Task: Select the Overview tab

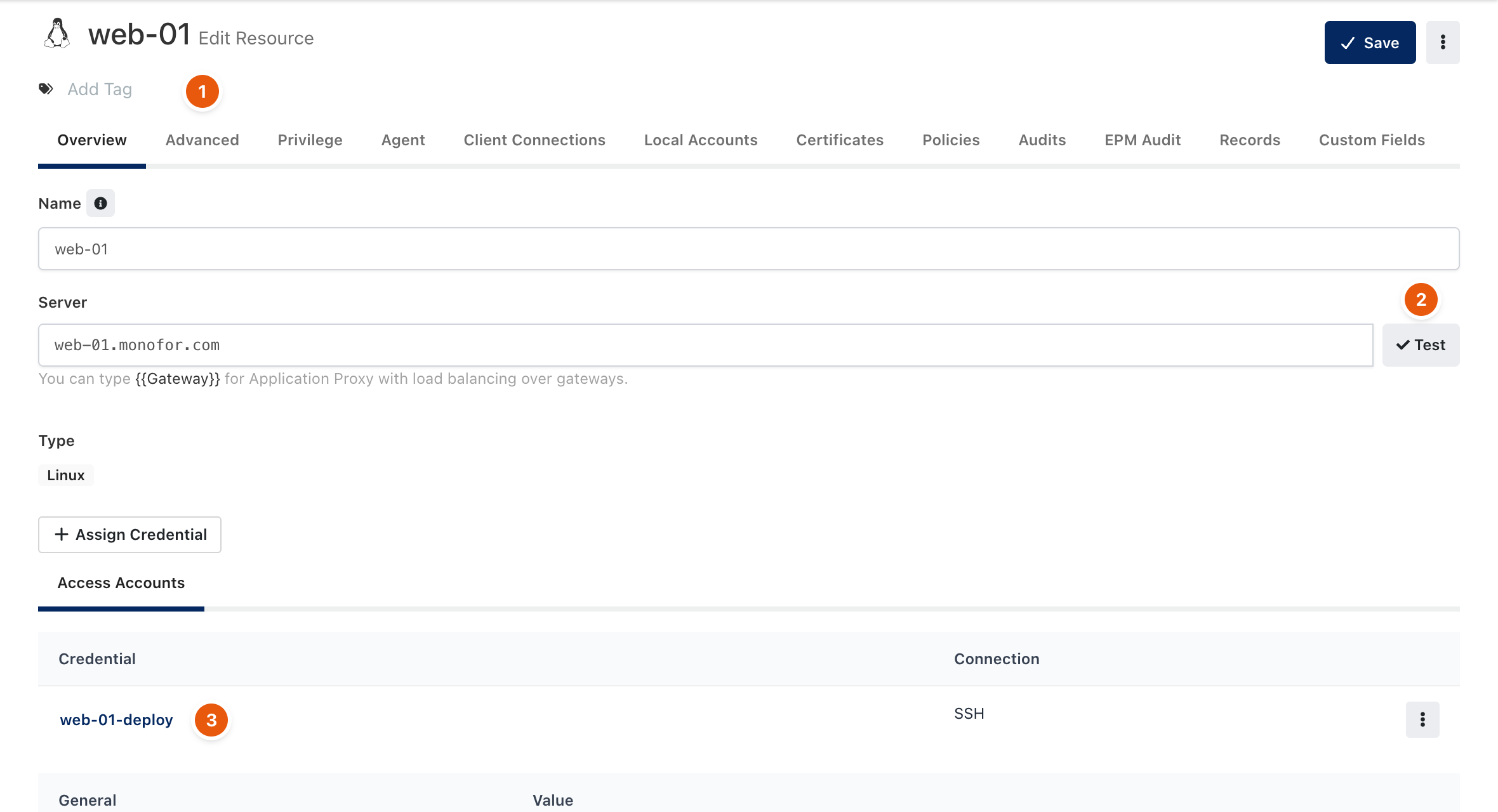Action: tap(92, 140)
